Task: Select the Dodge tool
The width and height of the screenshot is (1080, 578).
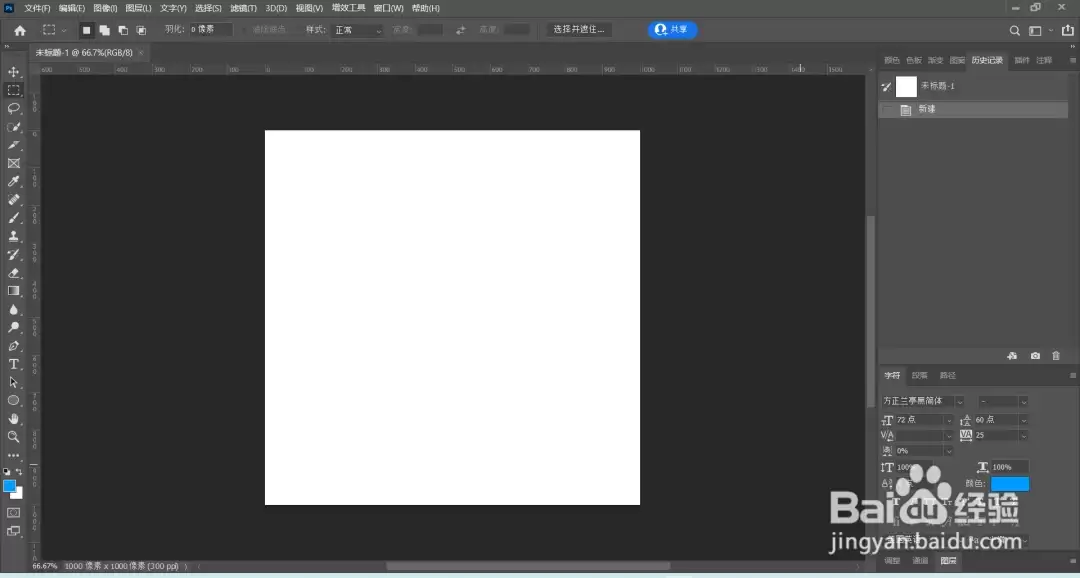Action: 13,327
